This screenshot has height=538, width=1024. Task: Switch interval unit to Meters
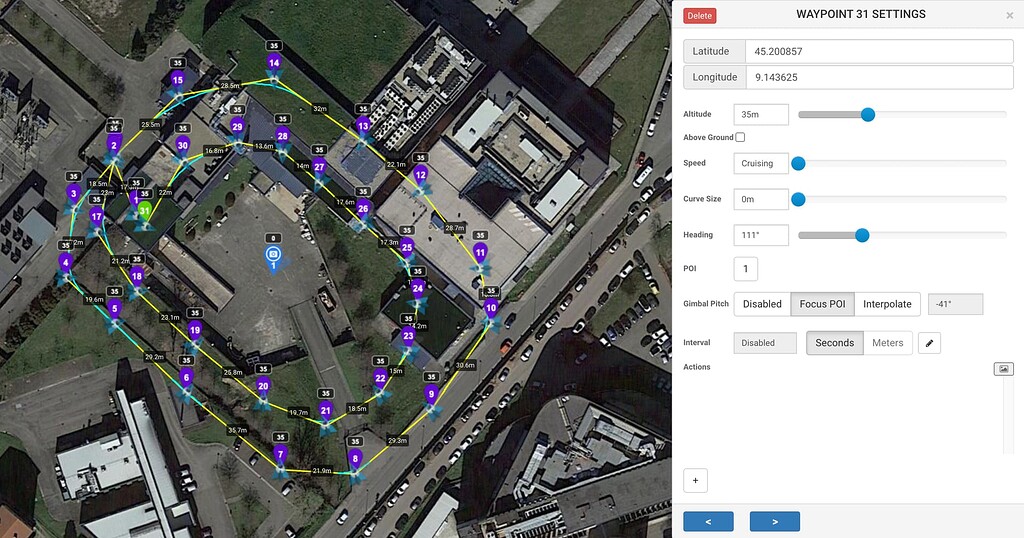(x=888, y=343)
